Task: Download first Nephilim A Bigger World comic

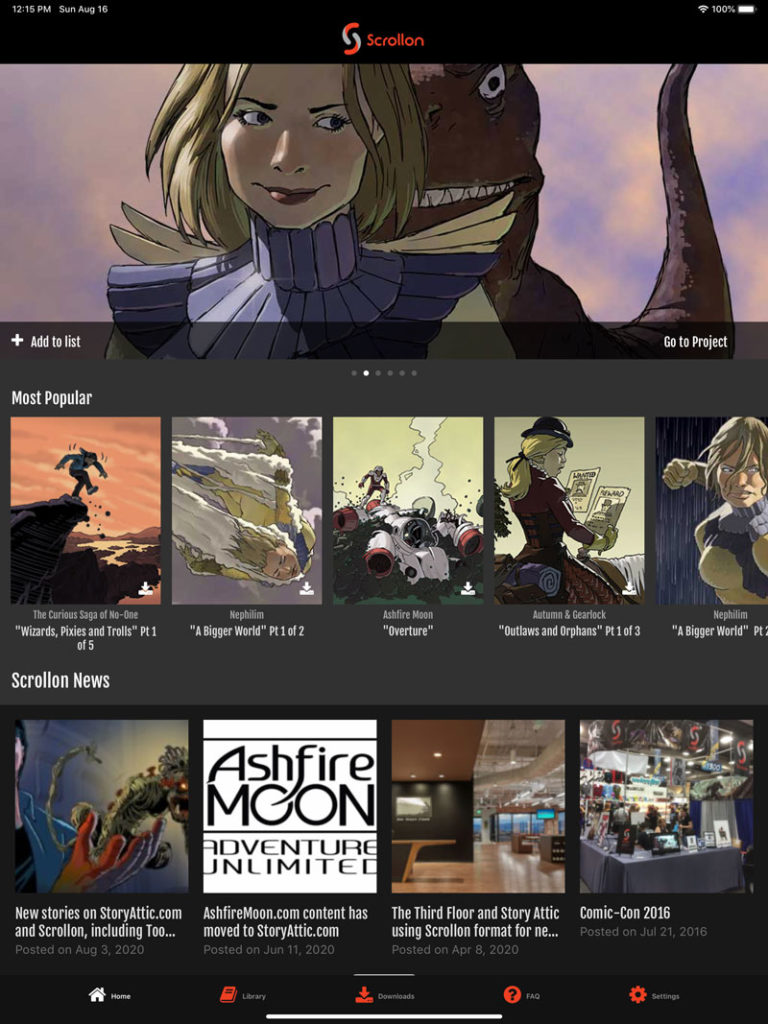Action: pos(306,589)
